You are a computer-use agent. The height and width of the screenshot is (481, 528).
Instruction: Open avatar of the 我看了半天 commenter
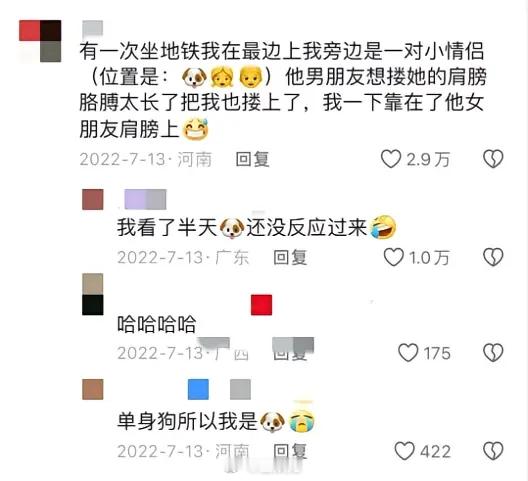click(x=93, y=199)
